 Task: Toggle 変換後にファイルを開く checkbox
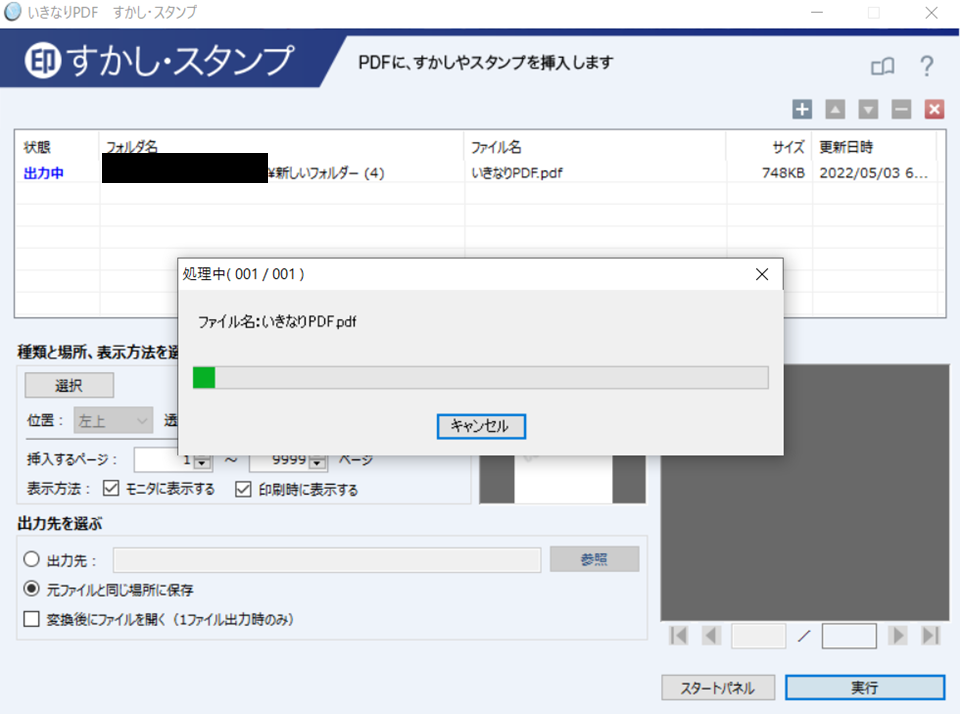(x=31, y=619)
